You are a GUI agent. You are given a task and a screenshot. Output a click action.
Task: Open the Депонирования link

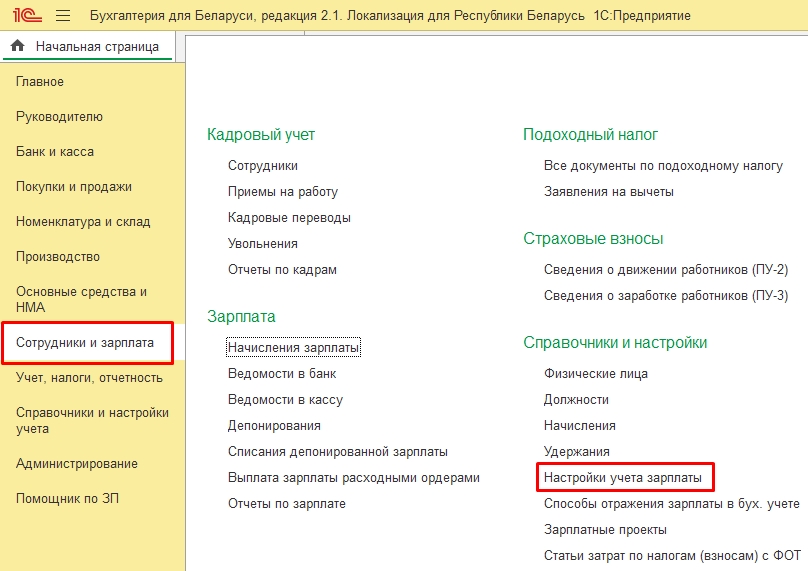tap(274, 426)
